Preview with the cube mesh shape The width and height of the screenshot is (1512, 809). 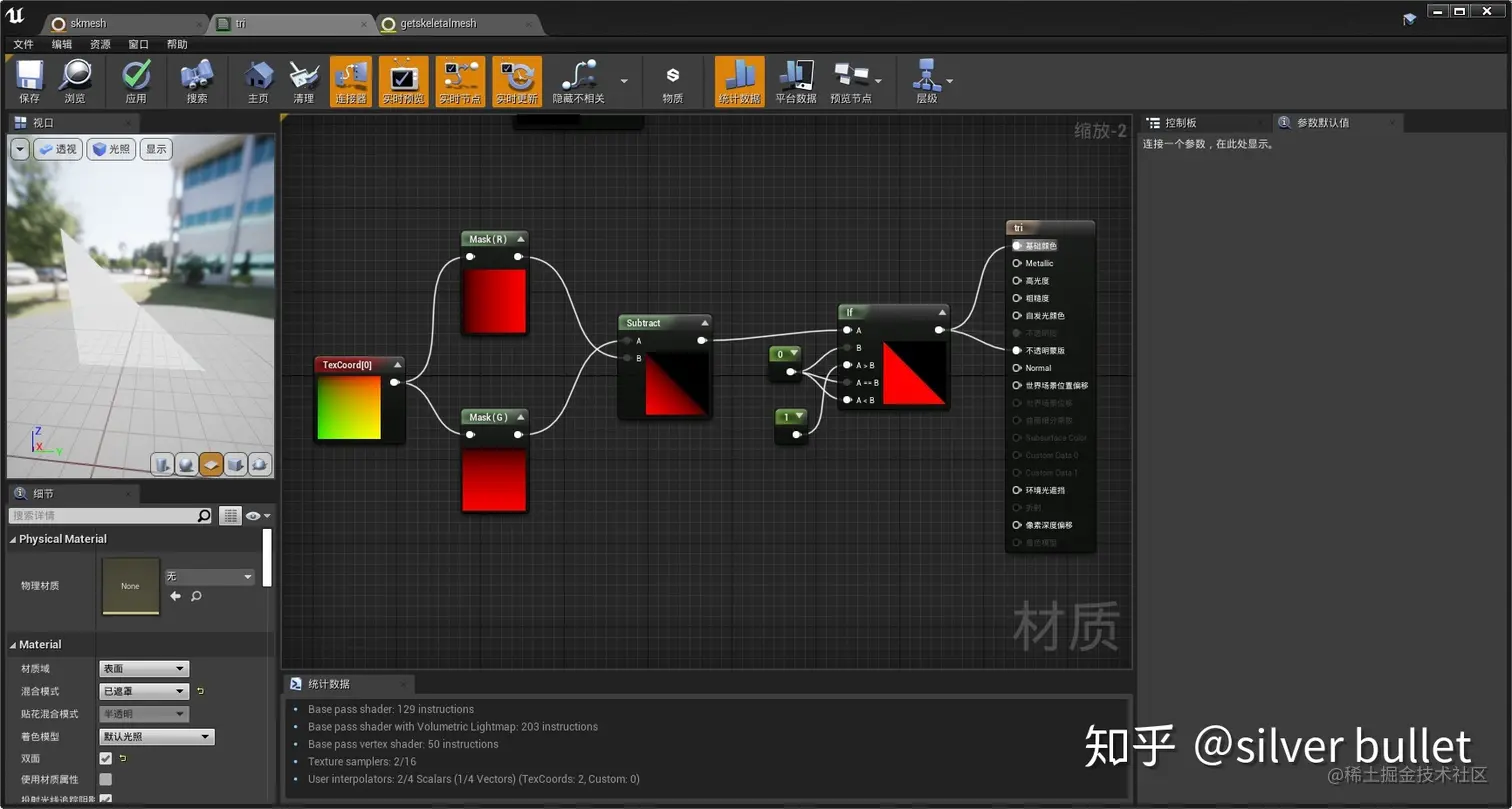pyautogui.click(x=235, y=464)
